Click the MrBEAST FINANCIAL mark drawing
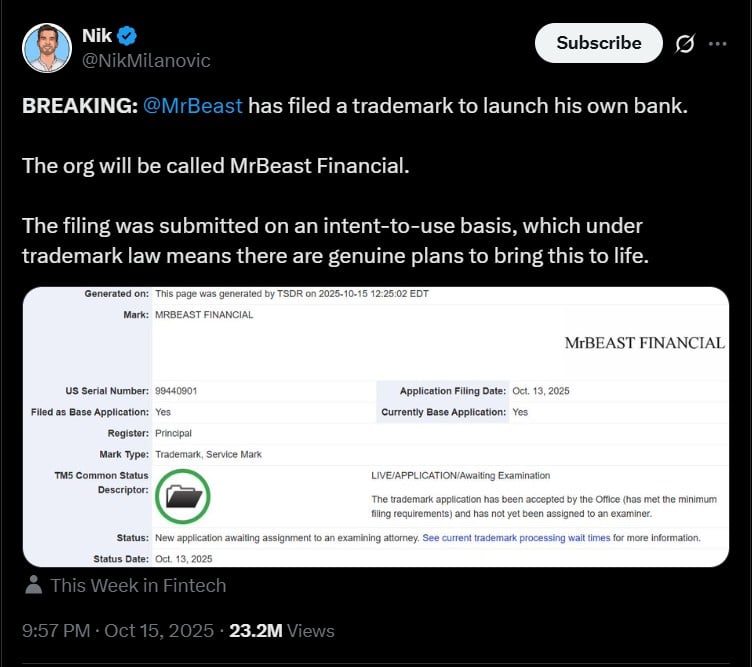This screenshot has width=752, height=667. pyautogui.click(x=644, y=342)
